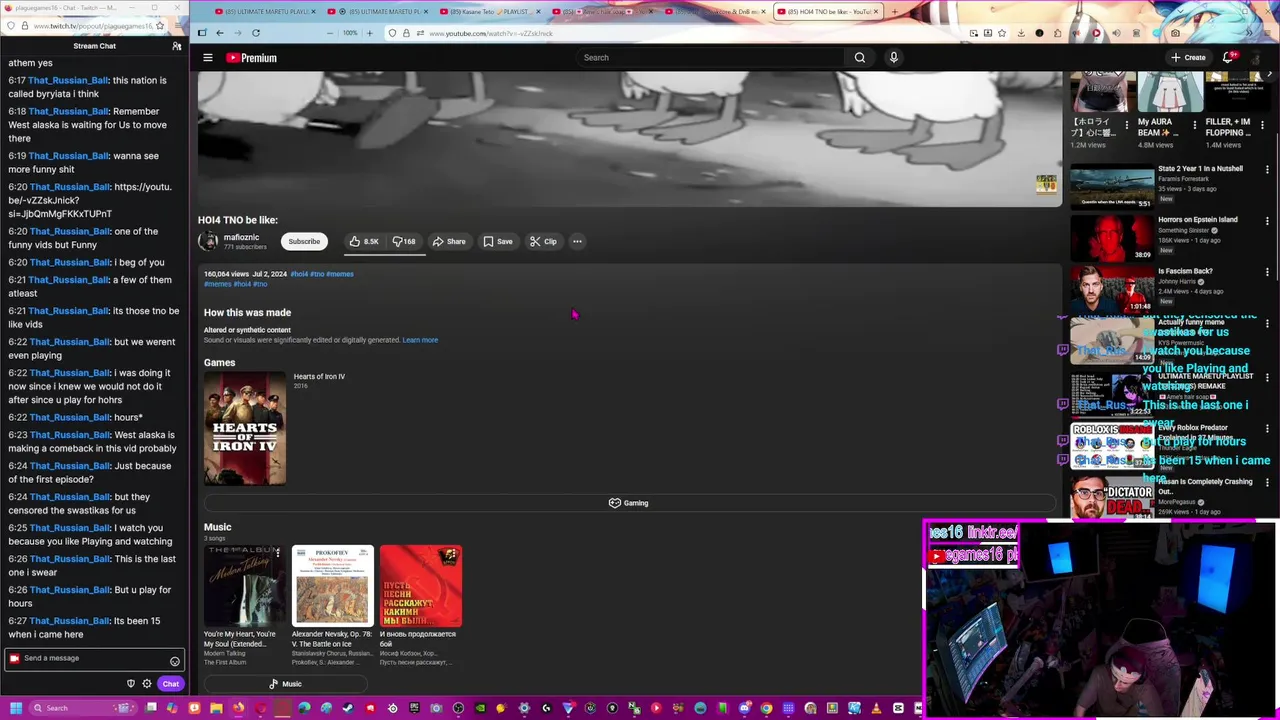Screen dimensions: 1280x720
Task: Reload the browser page
Action: point(256,33)
